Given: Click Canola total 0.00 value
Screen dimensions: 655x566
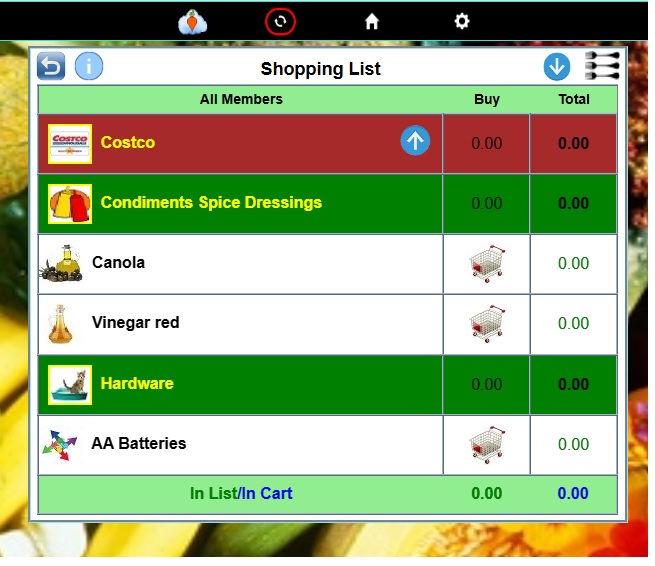Looking at the screenshot, I should 574,263.
